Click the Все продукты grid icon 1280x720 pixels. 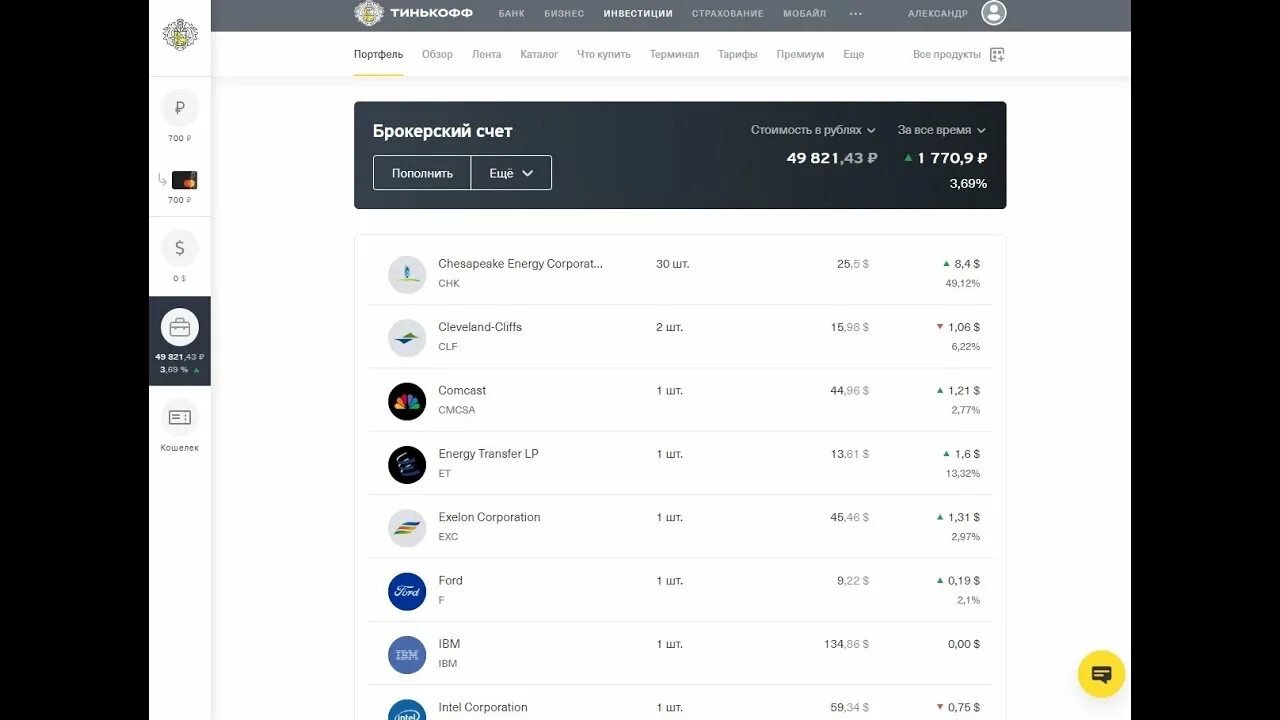997,55
